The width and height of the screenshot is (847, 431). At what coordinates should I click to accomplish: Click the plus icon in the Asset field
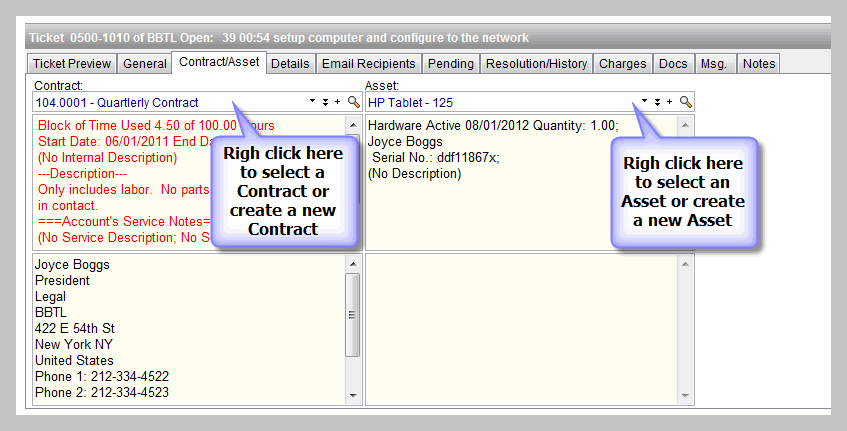tap(670, 102)
